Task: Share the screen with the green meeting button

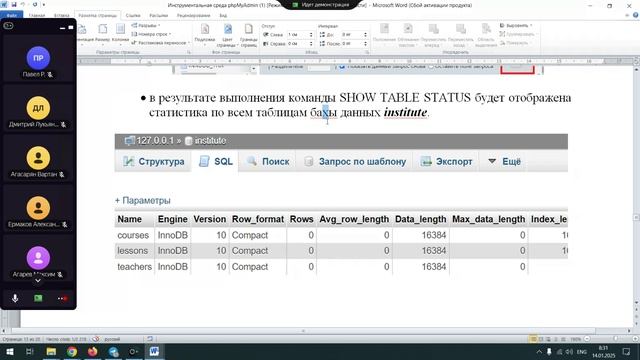Action: 38,298
